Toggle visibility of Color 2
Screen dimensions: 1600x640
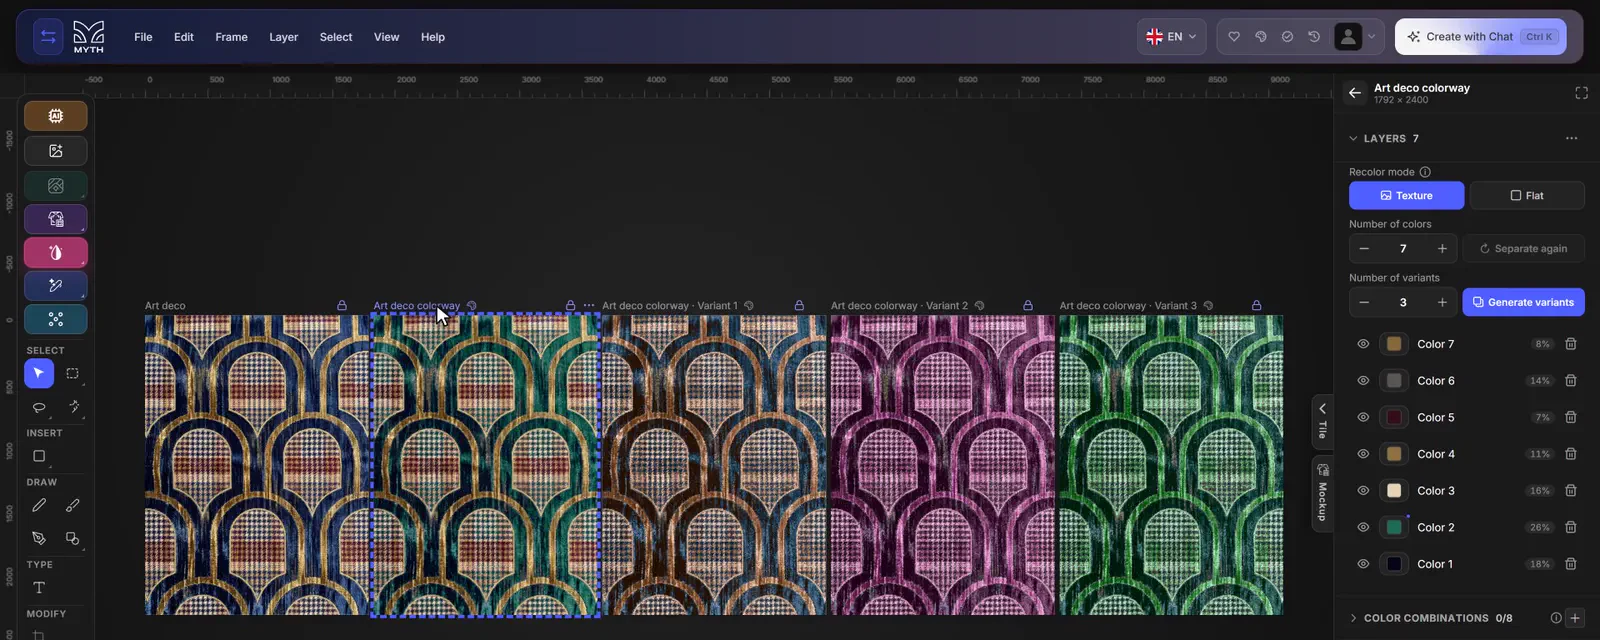pos(1363,527)
